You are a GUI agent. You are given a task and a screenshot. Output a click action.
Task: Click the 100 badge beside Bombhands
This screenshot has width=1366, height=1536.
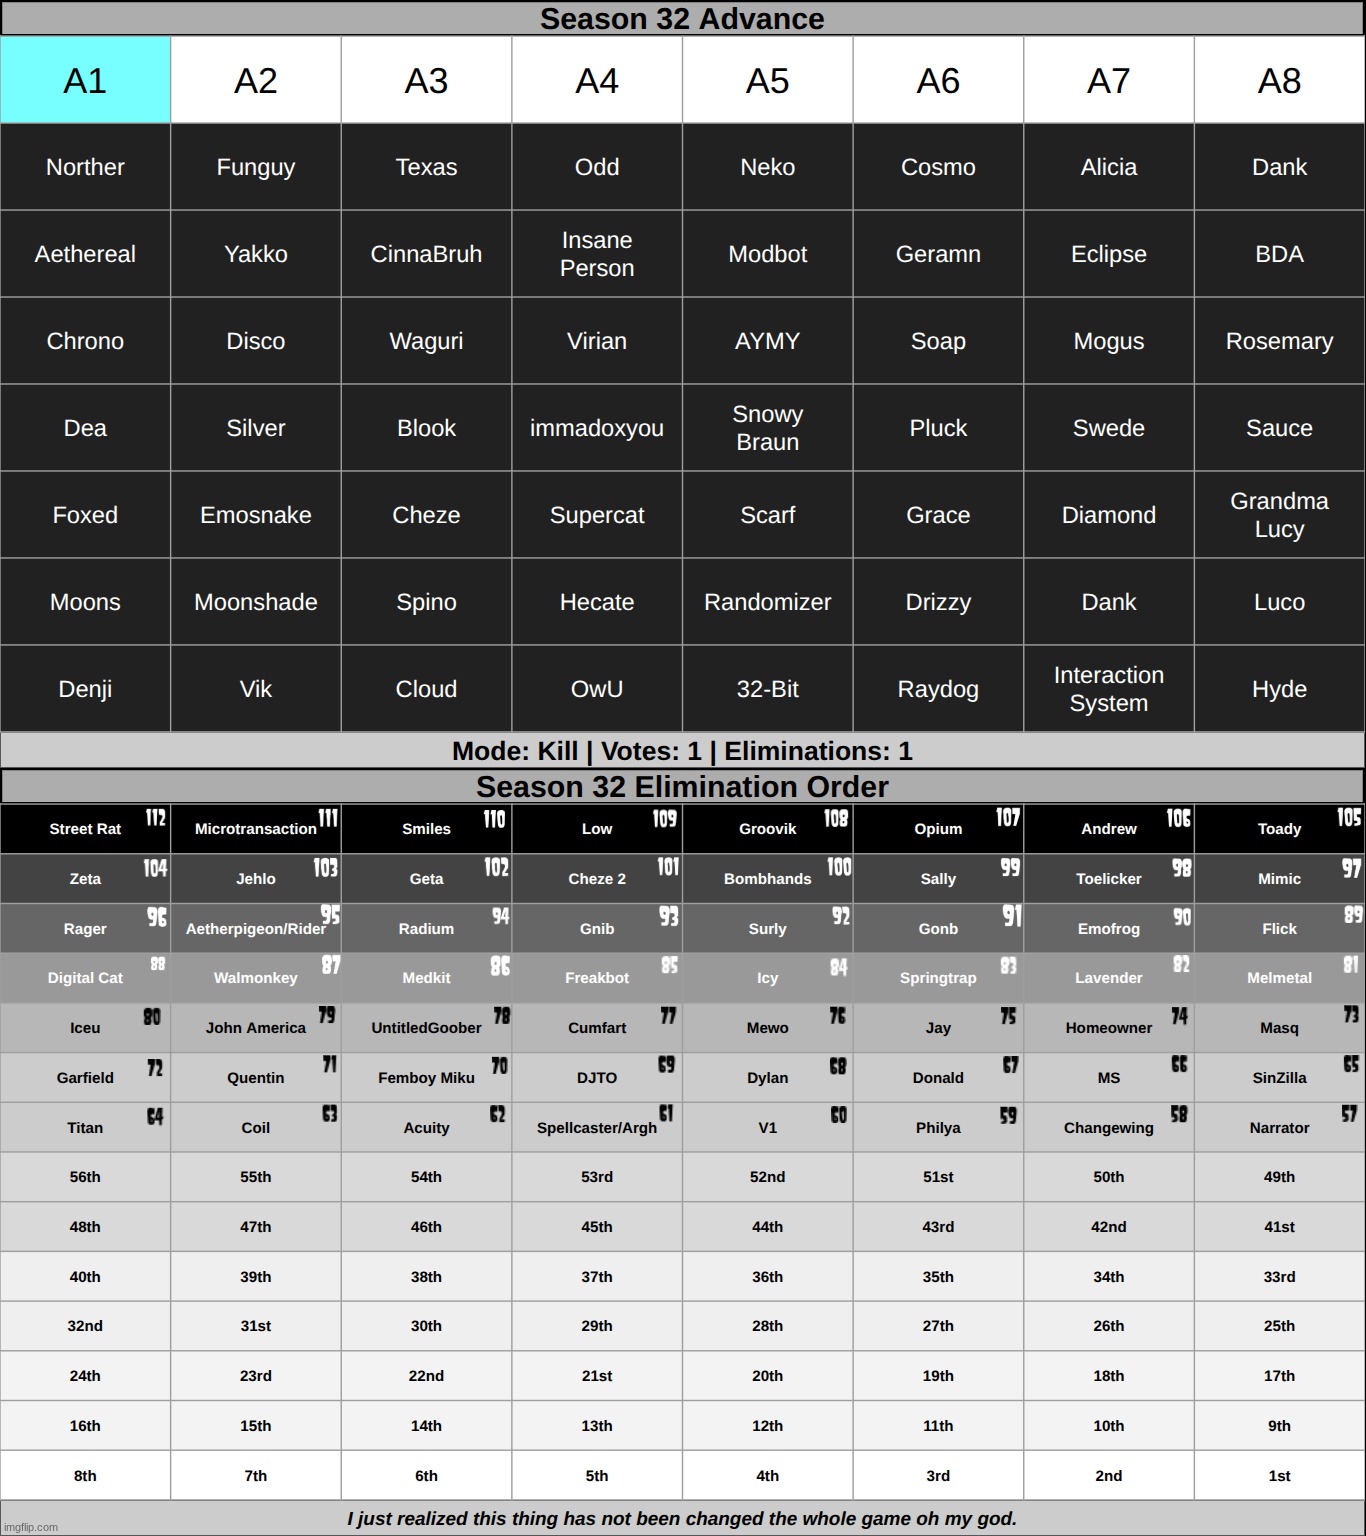click(838, 867)
